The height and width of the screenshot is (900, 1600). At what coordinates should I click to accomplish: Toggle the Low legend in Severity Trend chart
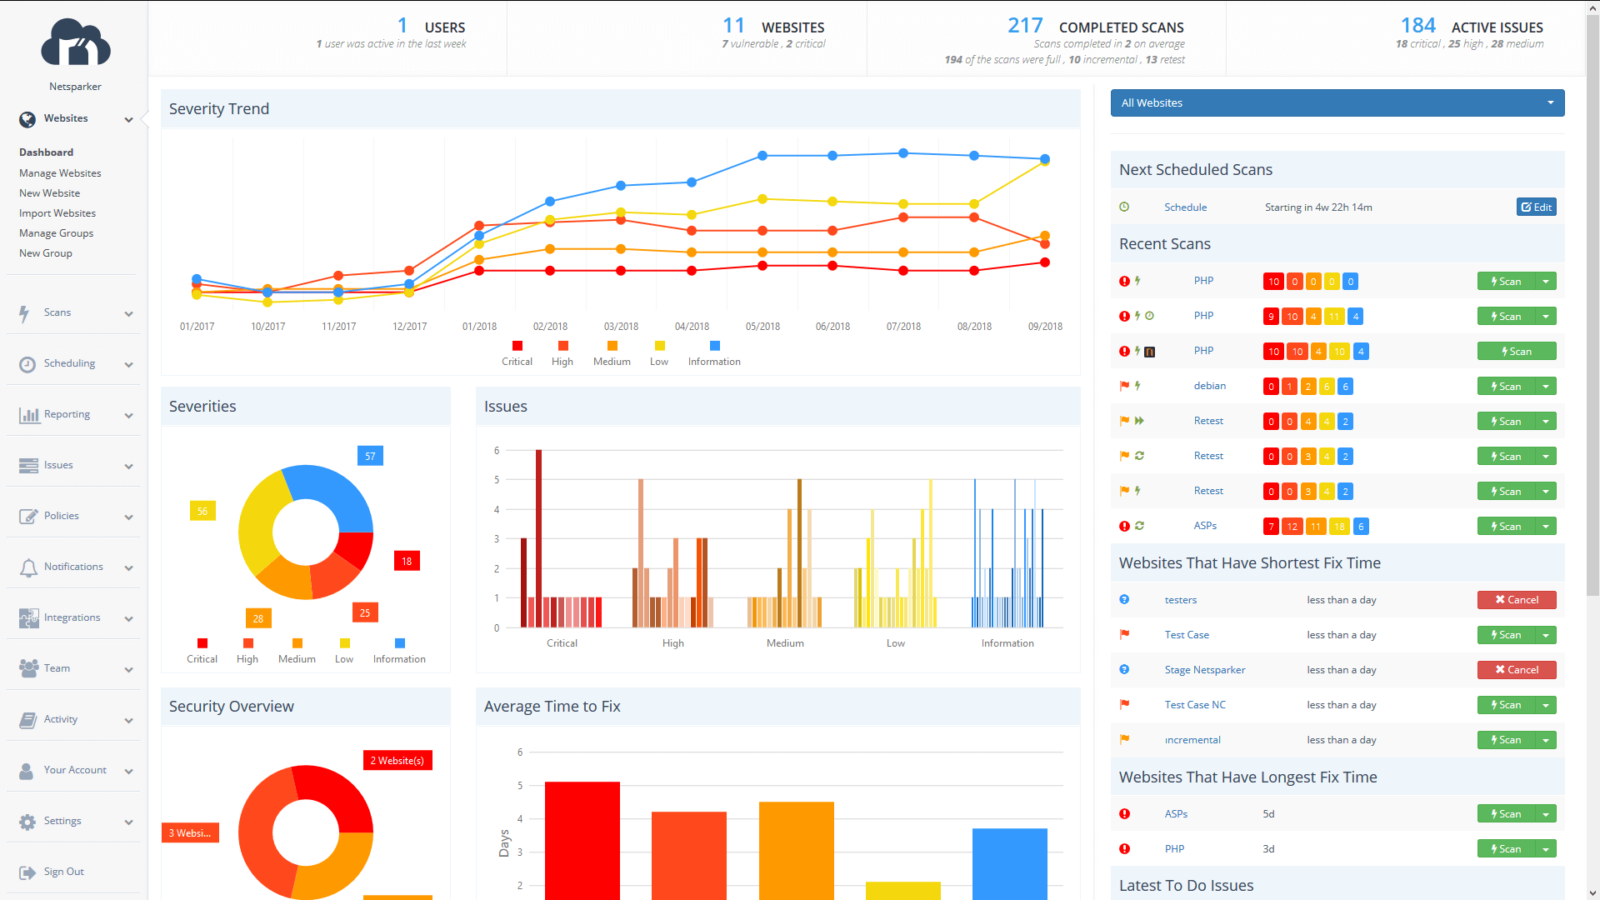click(x=658, y=352)
